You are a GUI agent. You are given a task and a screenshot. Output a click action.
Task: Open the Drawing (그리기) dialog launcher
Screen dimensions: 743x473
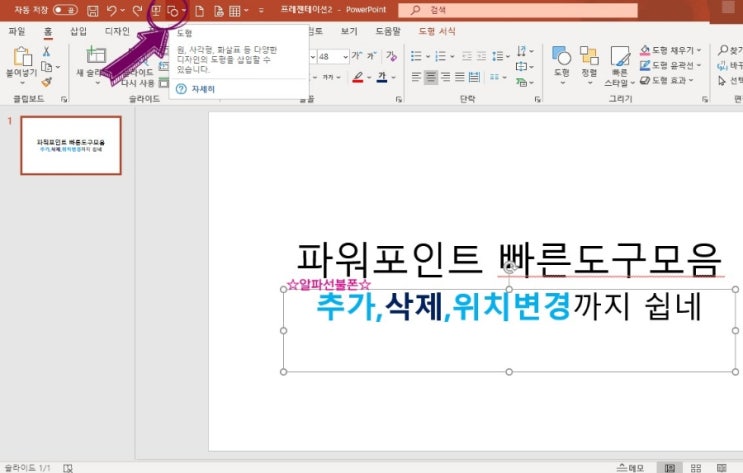pyautogui.click(x=705, y=99)
